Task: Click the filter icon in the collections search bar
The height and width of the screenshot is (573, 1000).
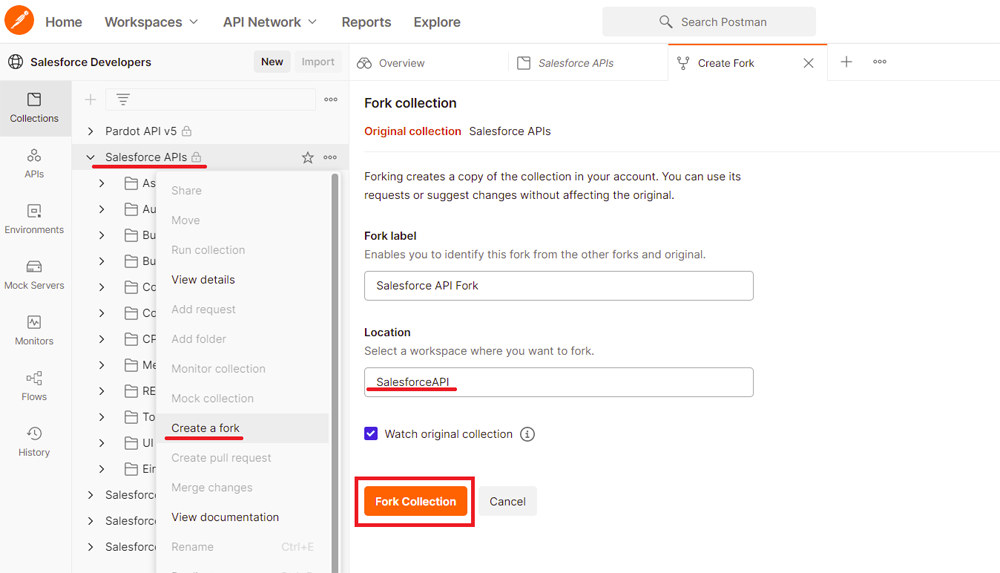Action: coord(123,100)
